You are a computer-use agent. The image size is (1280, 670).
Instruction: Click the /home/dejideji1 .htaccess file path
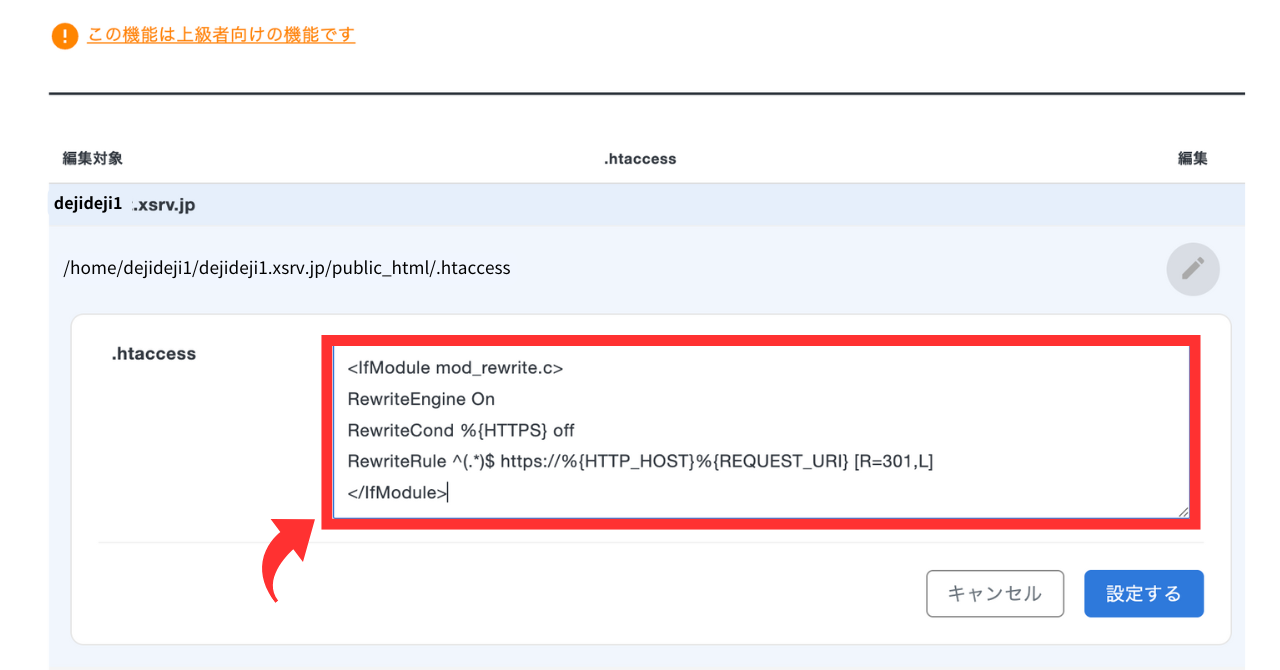pyautogui.click(x=287, y=268)
